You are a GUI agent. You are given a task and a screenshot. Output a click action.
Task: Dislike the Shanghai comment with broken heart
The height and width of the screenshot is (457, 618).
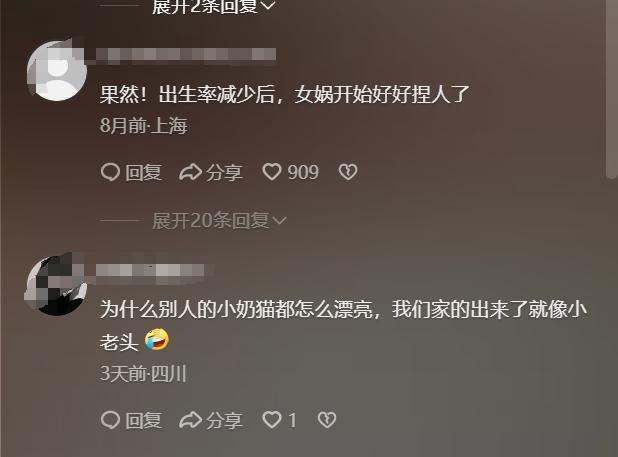pyautogui.click(x=348, y=173)
